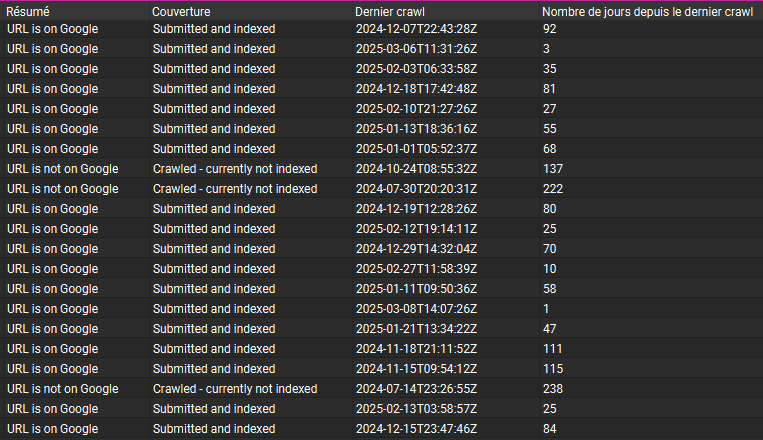
Task: Select 'URL is not on Google' in the 222 days row
Action: pos(63,188)
